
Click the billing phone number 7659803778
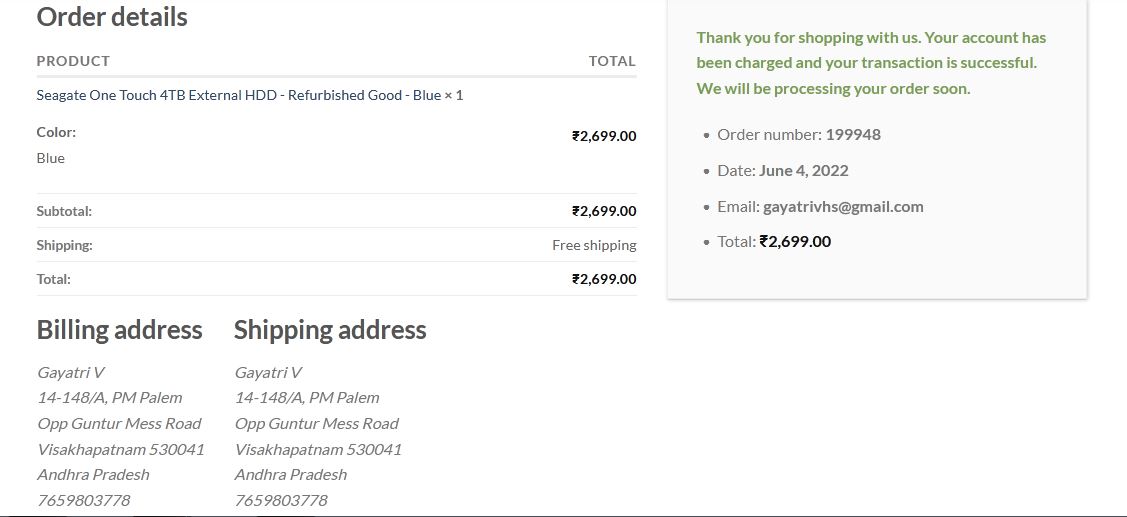[84, 500]
